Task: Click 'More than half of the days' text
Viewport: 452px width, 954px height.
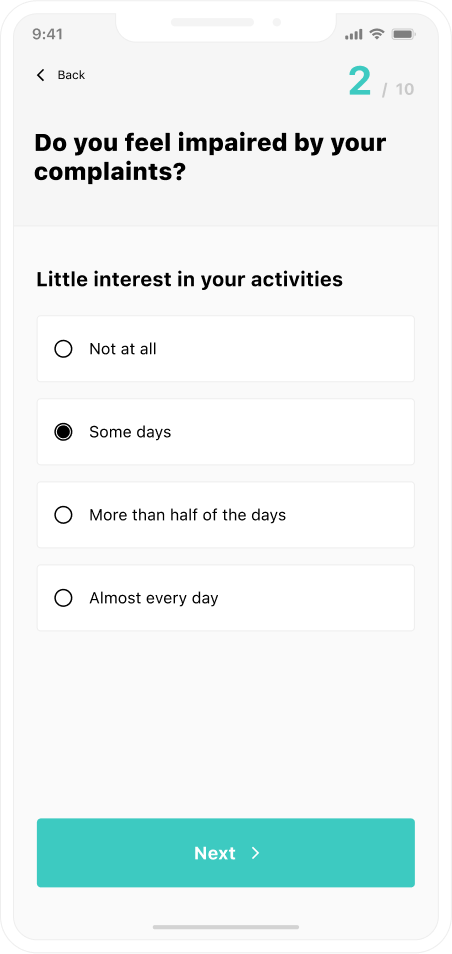Action: [187, 515]
